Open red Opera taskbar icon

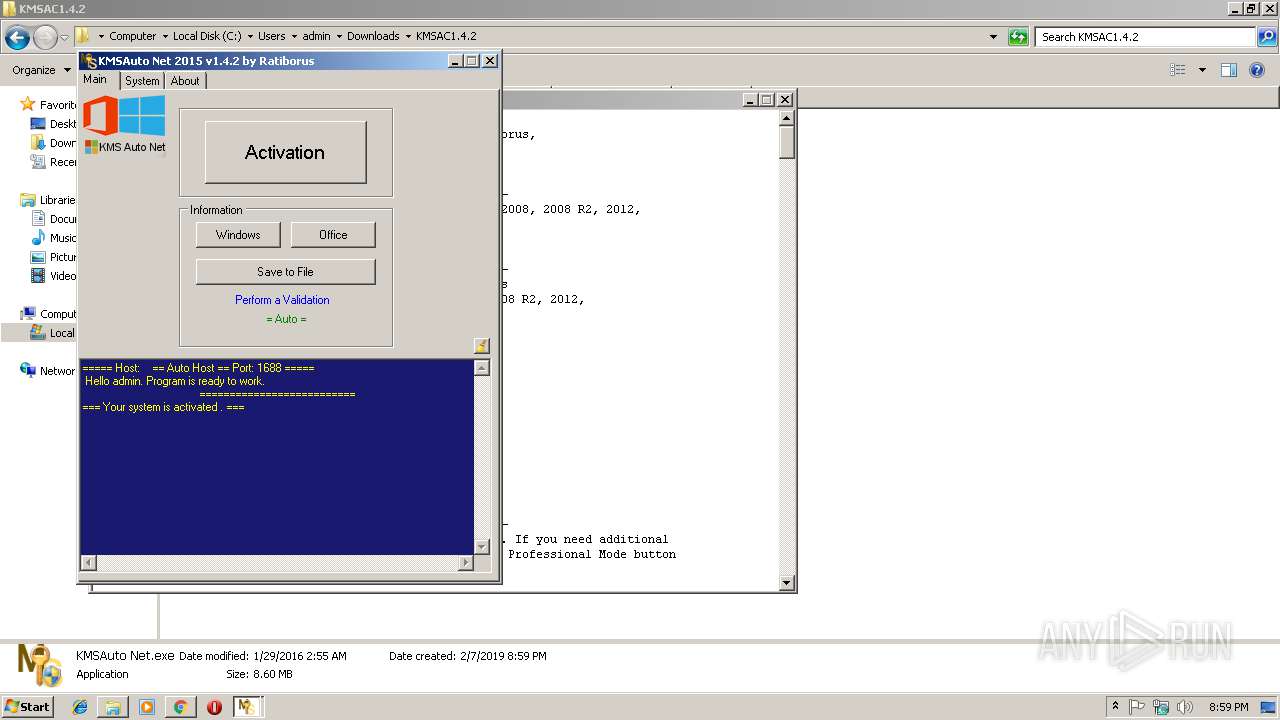pyautogui.click(x=214, y=707)
